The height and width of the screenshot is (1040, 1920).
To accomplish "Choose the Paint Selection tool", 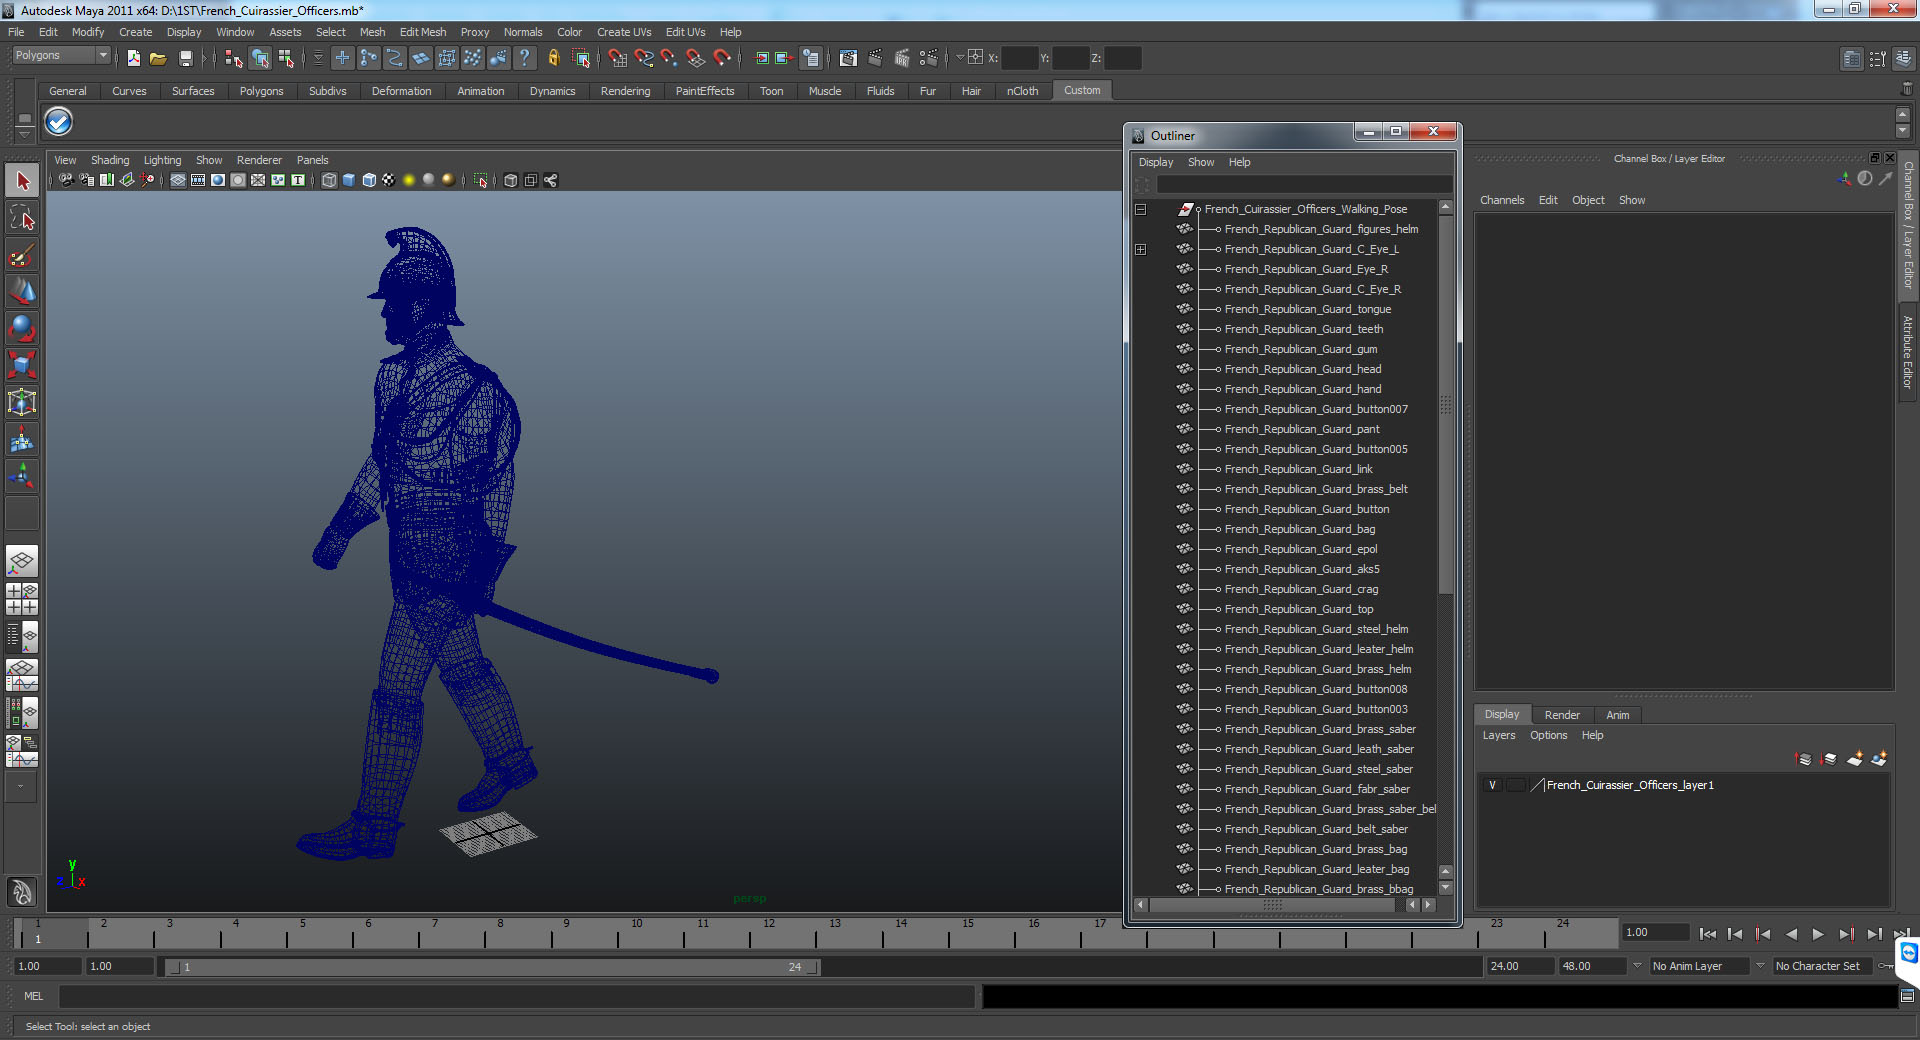I will pyautogui.click(x=22, y=255).
